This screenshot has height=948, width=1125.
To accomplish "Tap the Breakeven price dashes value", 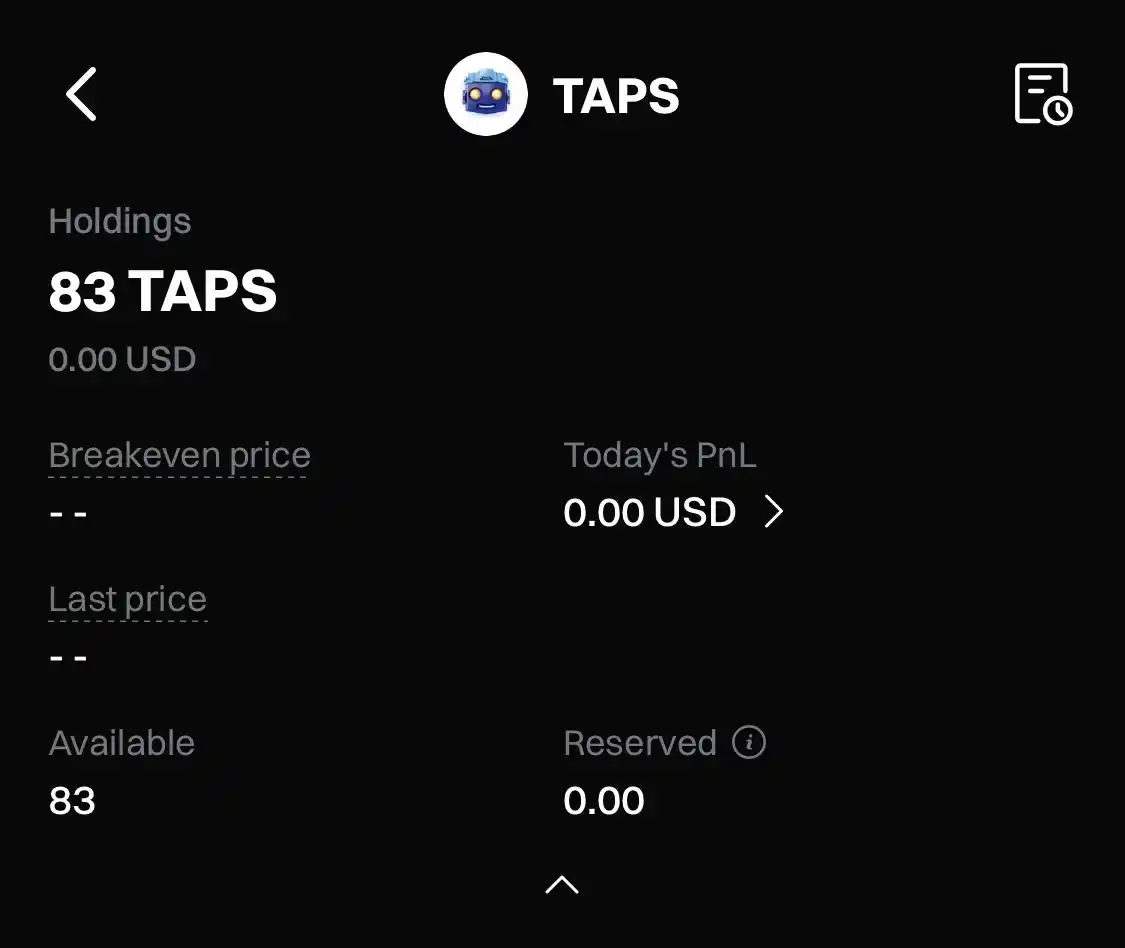I will 68,514.
